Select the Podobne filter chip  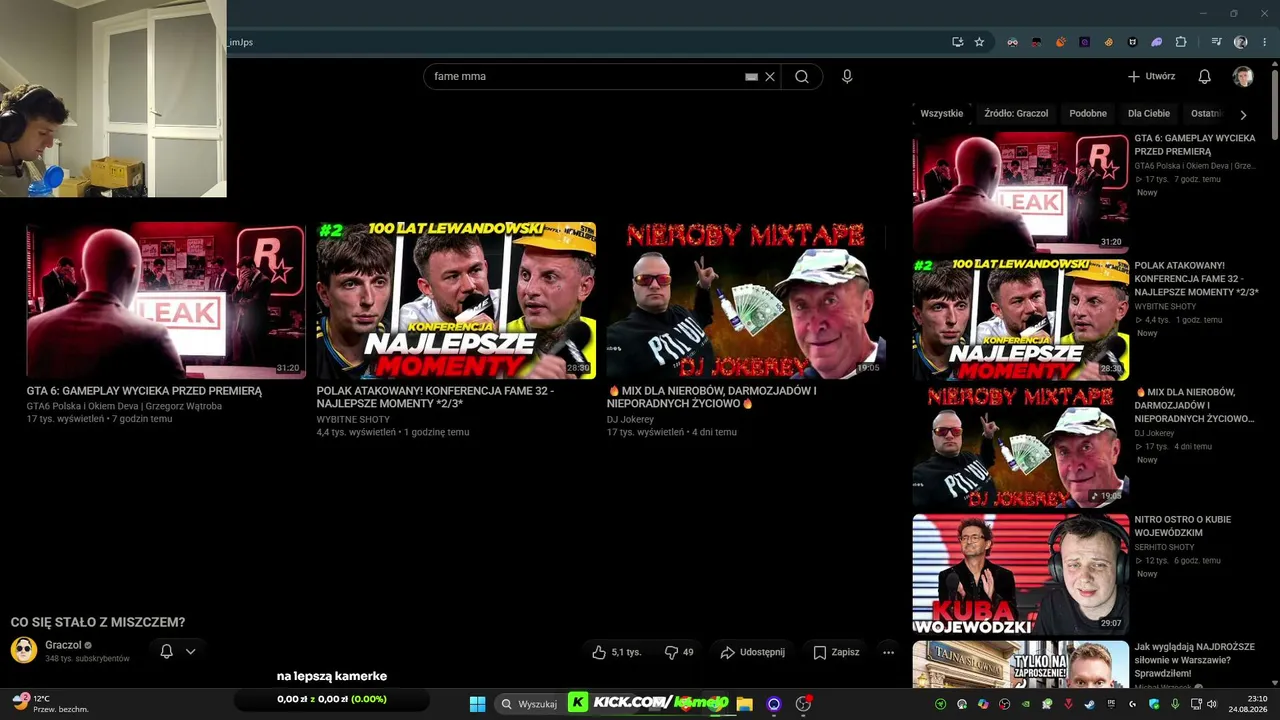coord(1088,114)
